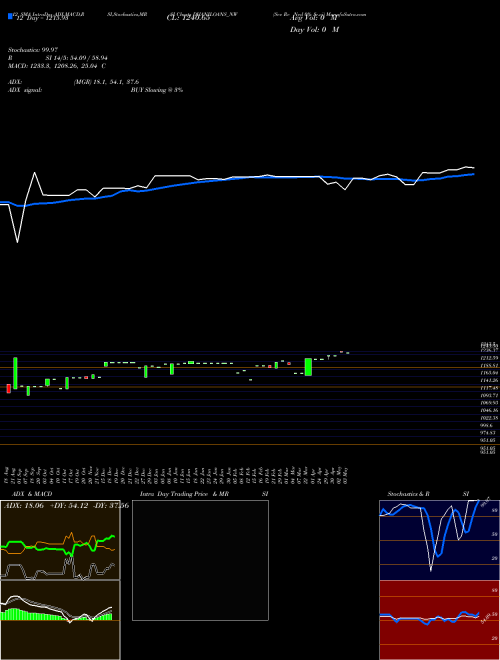Click the 'ADX: 18.06' value in ADX panel
The height and width of the screenshot is (660, 500).
click(x=24, y=506)
